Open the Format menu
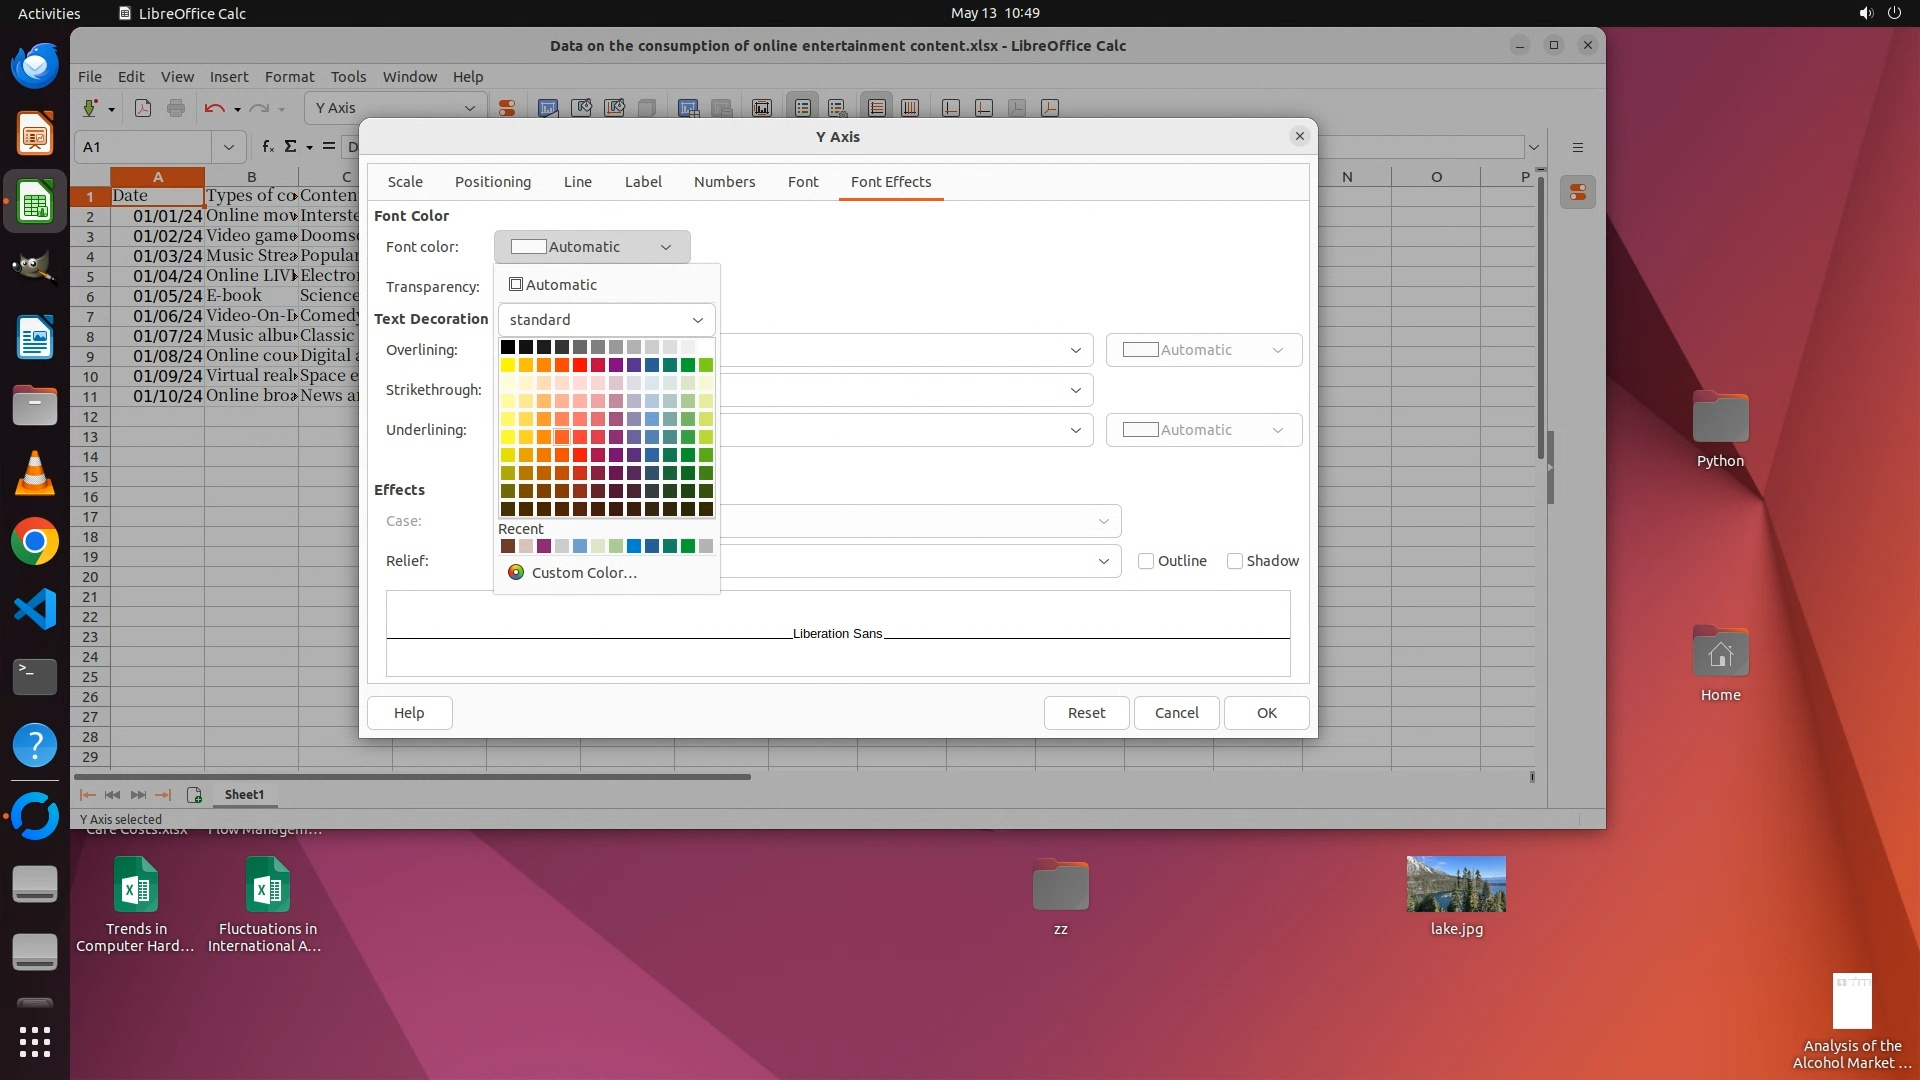 (289, 77)
